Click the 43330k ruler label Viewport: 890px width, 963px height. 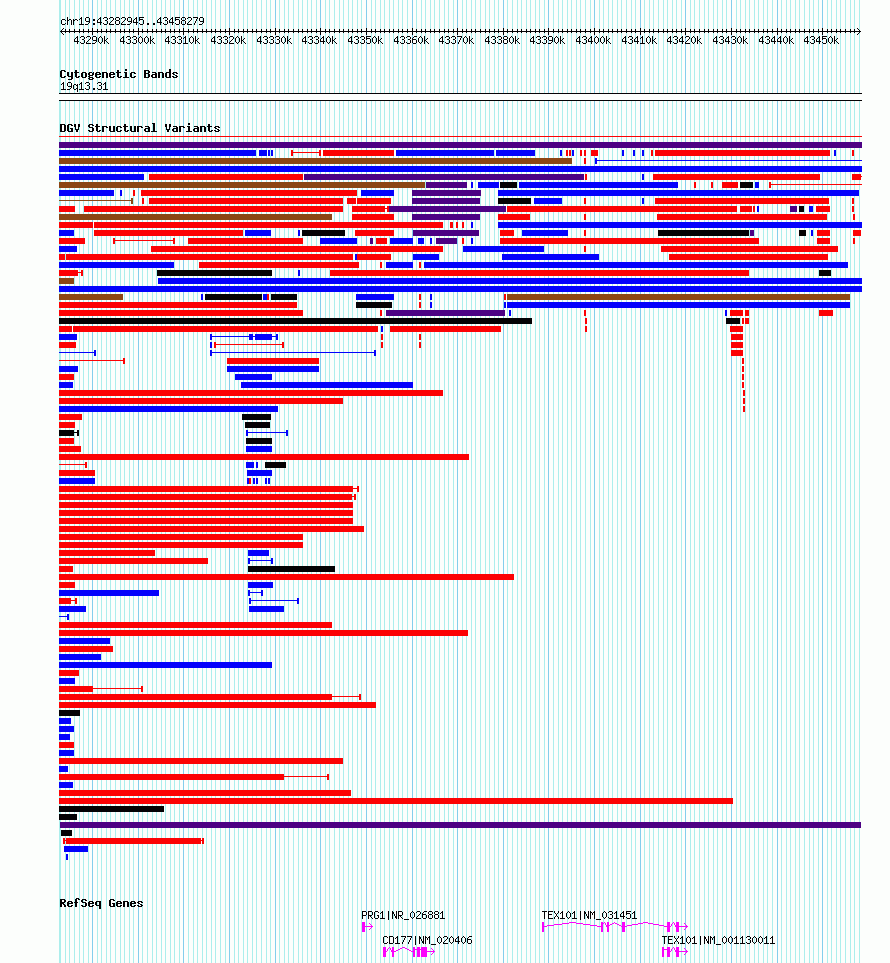point(274,41)
